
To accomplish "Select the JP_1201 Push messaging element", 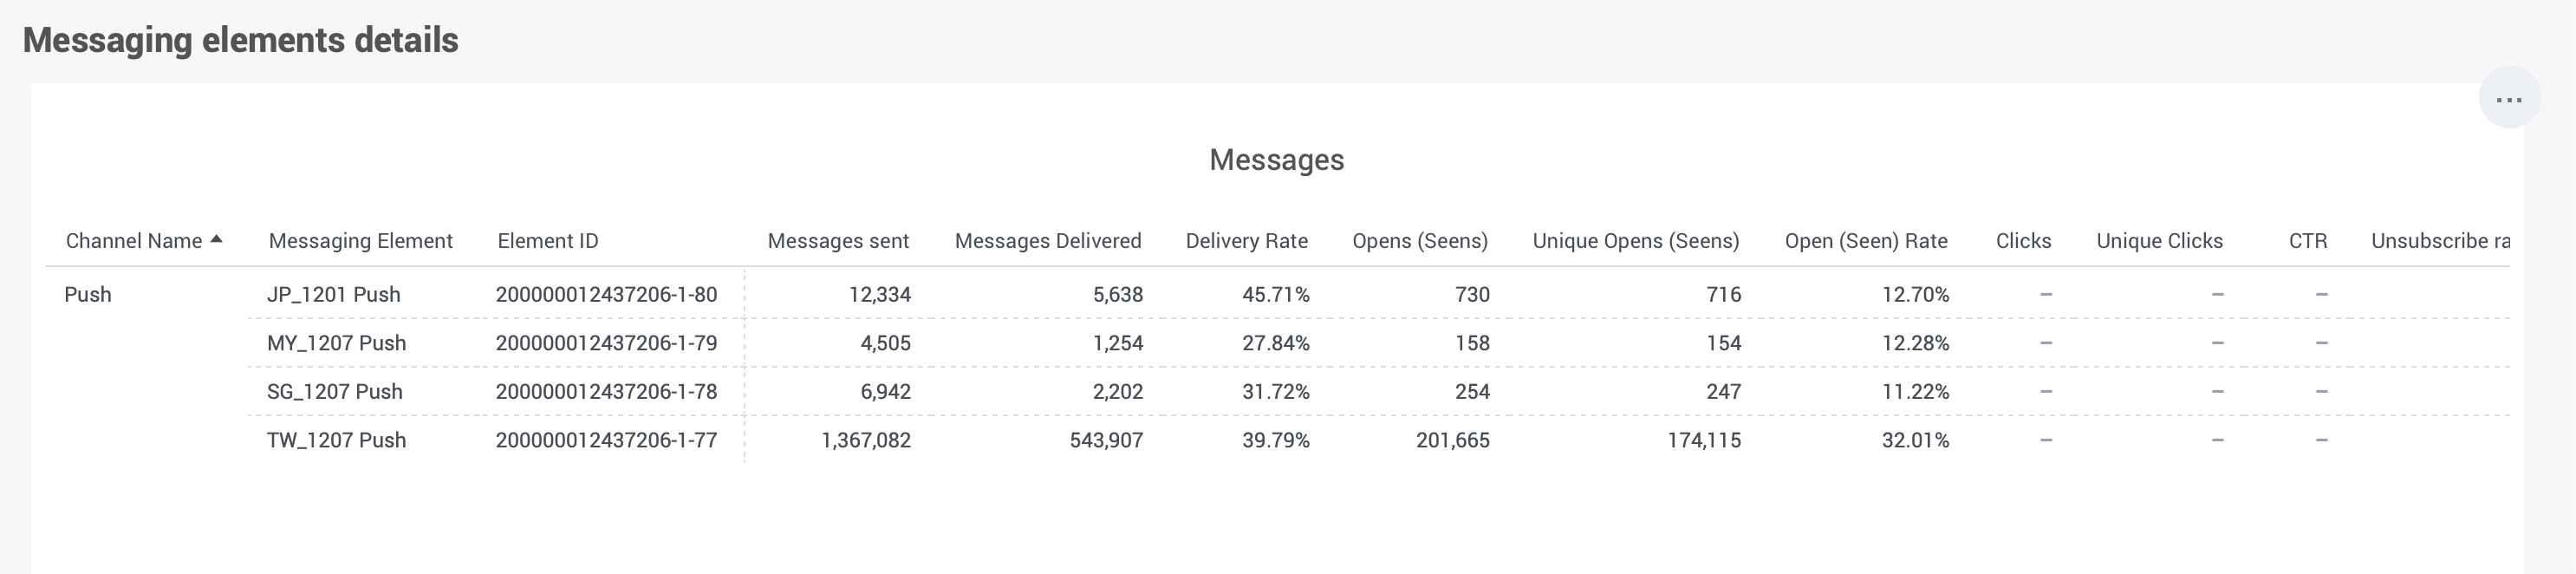I will [333, 295].
